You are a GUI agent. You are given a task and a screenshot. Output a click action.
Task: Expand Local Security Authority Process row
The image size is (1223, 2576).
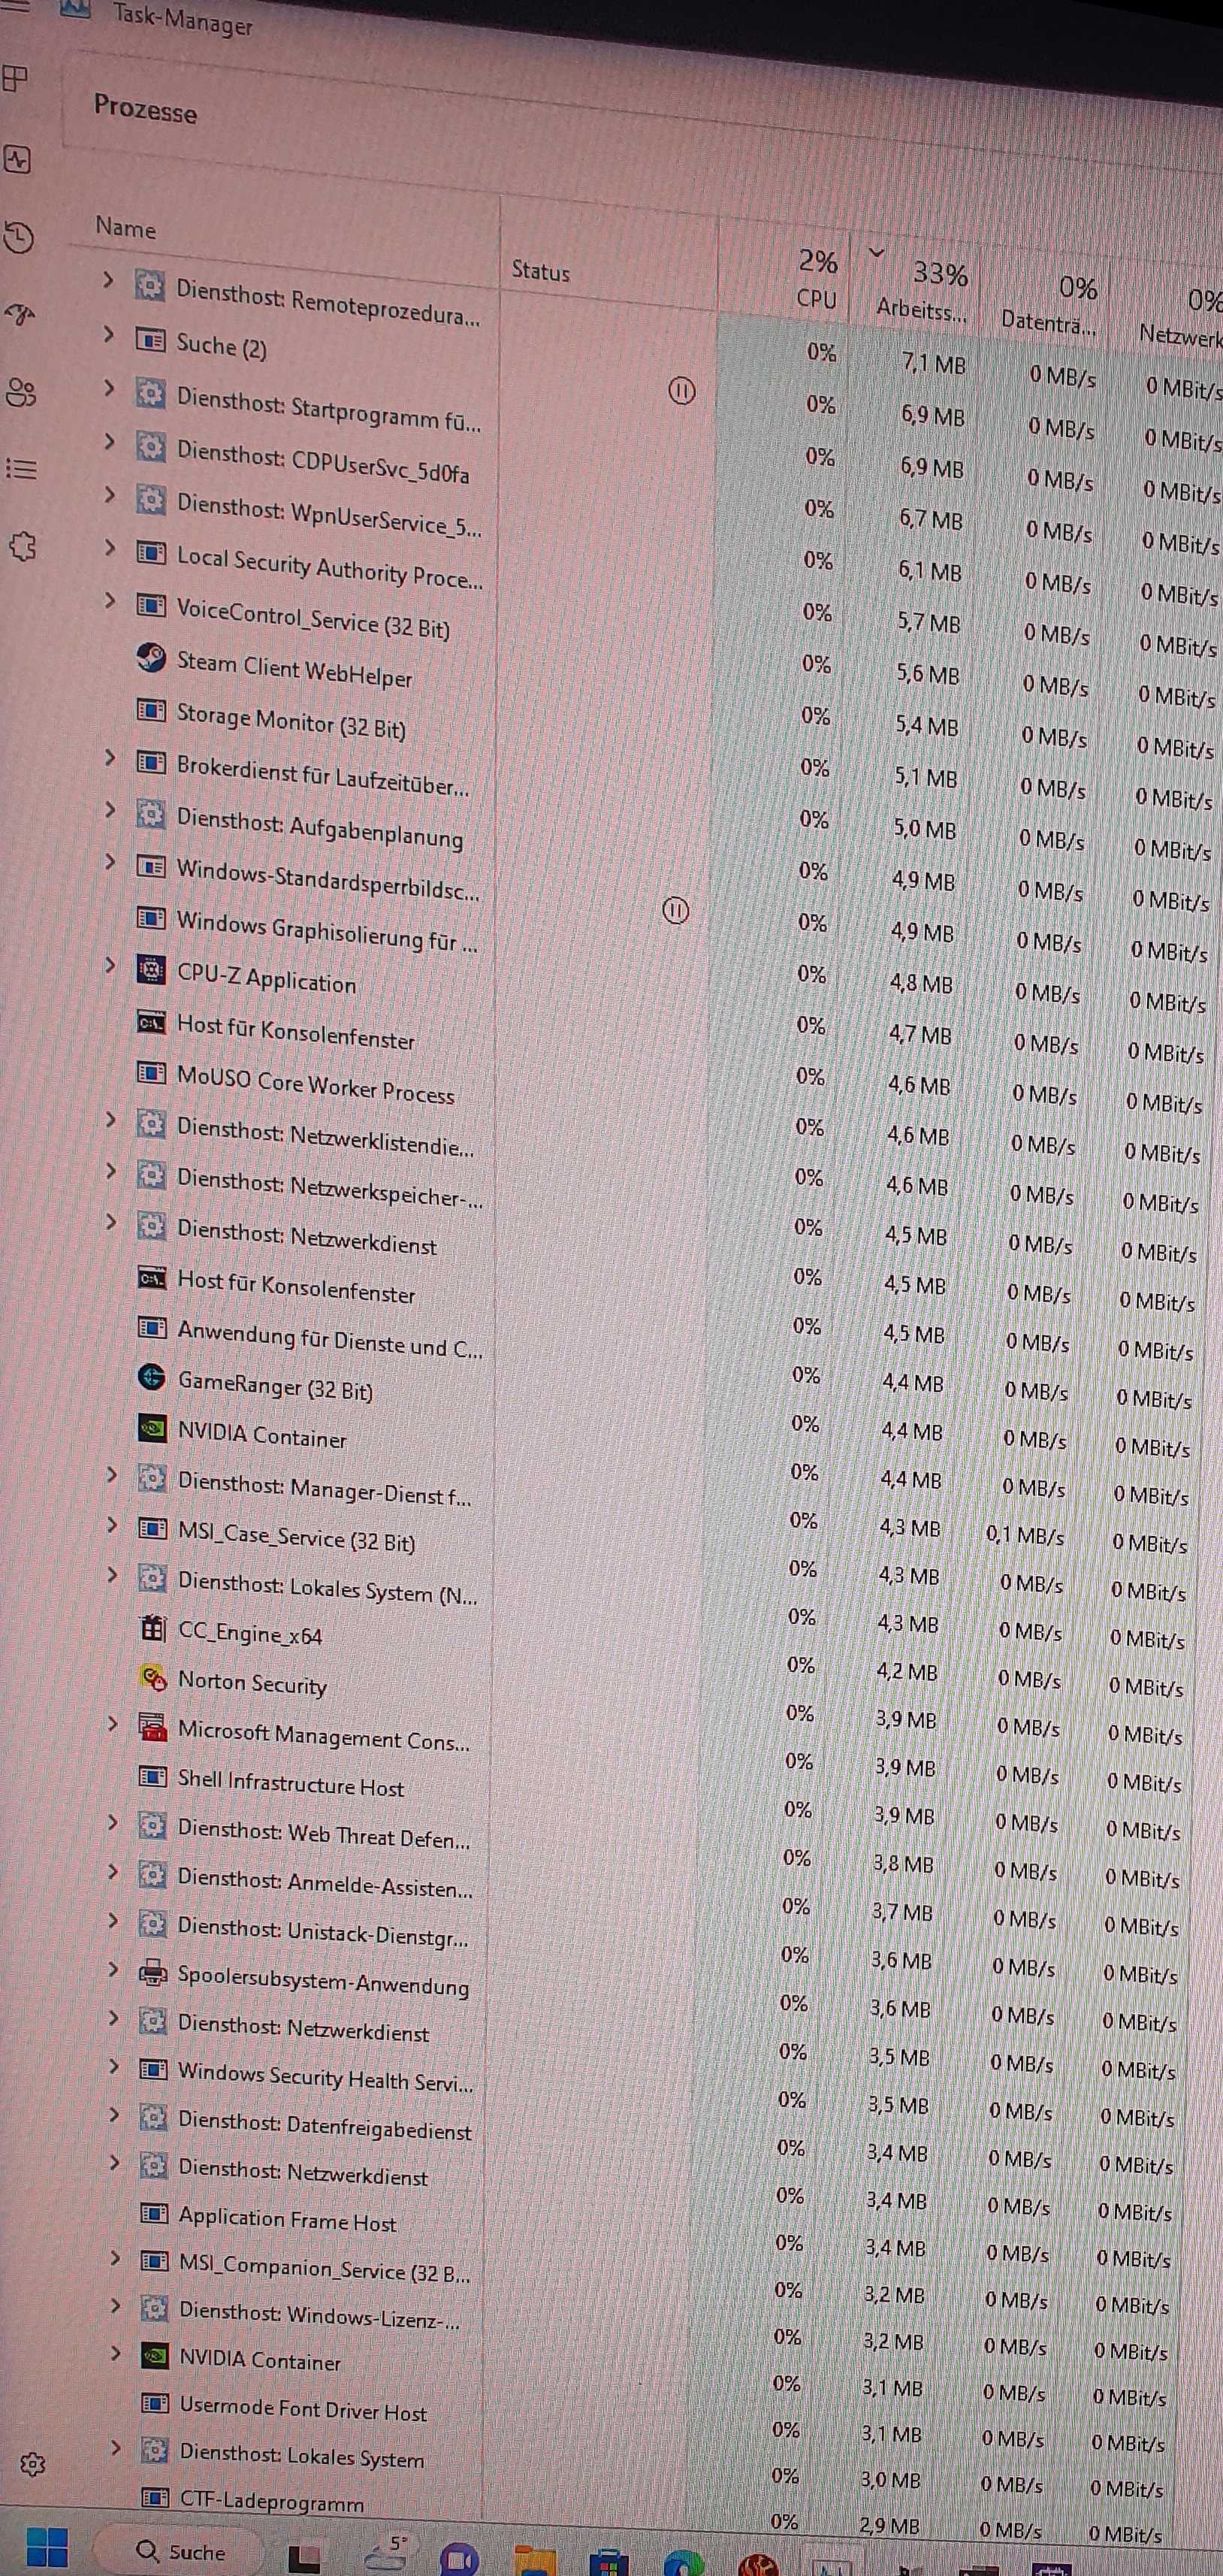point(109,547)
